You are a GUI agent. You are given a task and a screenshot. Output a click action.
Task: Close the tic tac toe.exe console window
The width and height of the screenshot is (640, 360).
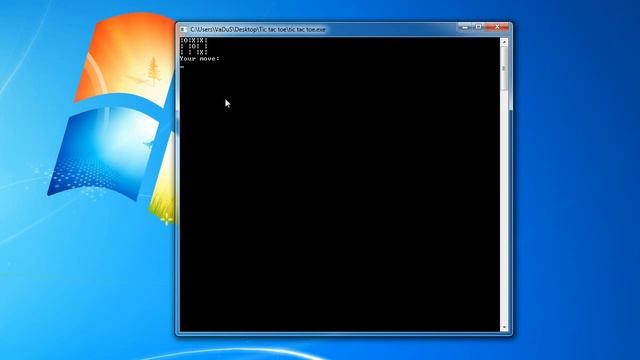tap(497, 27)
